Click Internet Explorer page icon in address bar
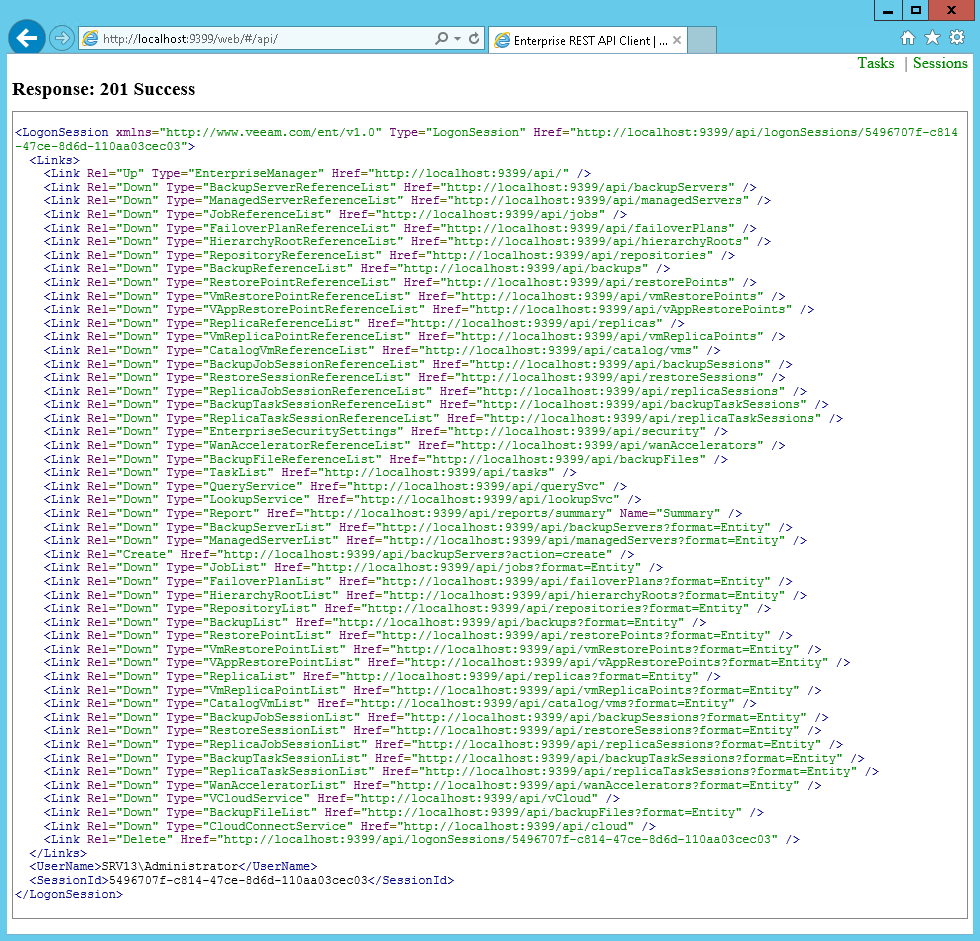This screenshot has width=980, height=941. tap(91, 38)
